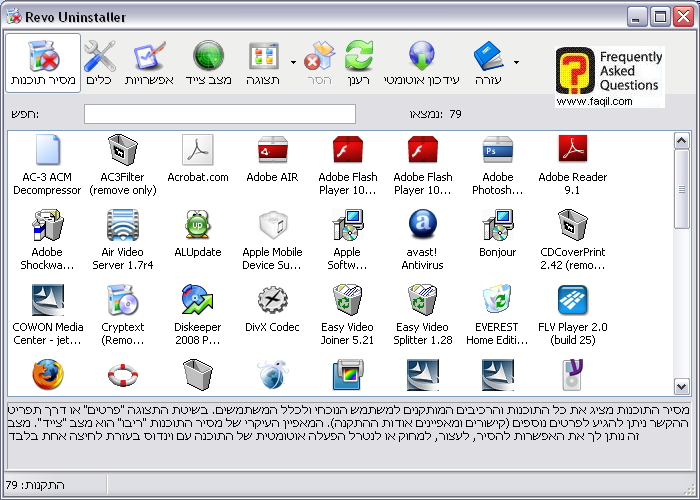Expand the View dropdown arrow
The image size is (700, 500).
tap(293, 62)
